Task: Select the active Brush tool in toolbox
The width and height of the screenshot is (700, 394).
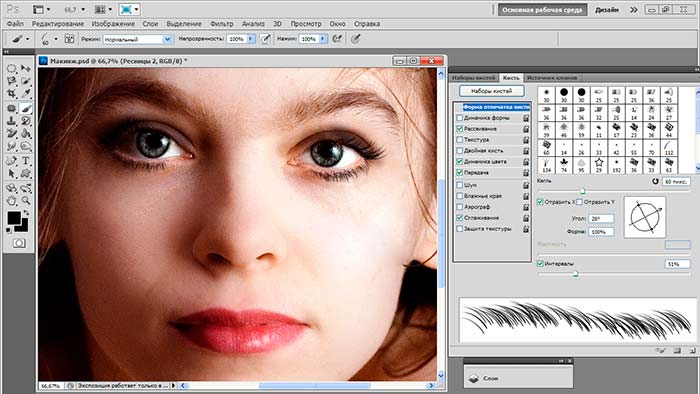Action: (x=26, y=108)
